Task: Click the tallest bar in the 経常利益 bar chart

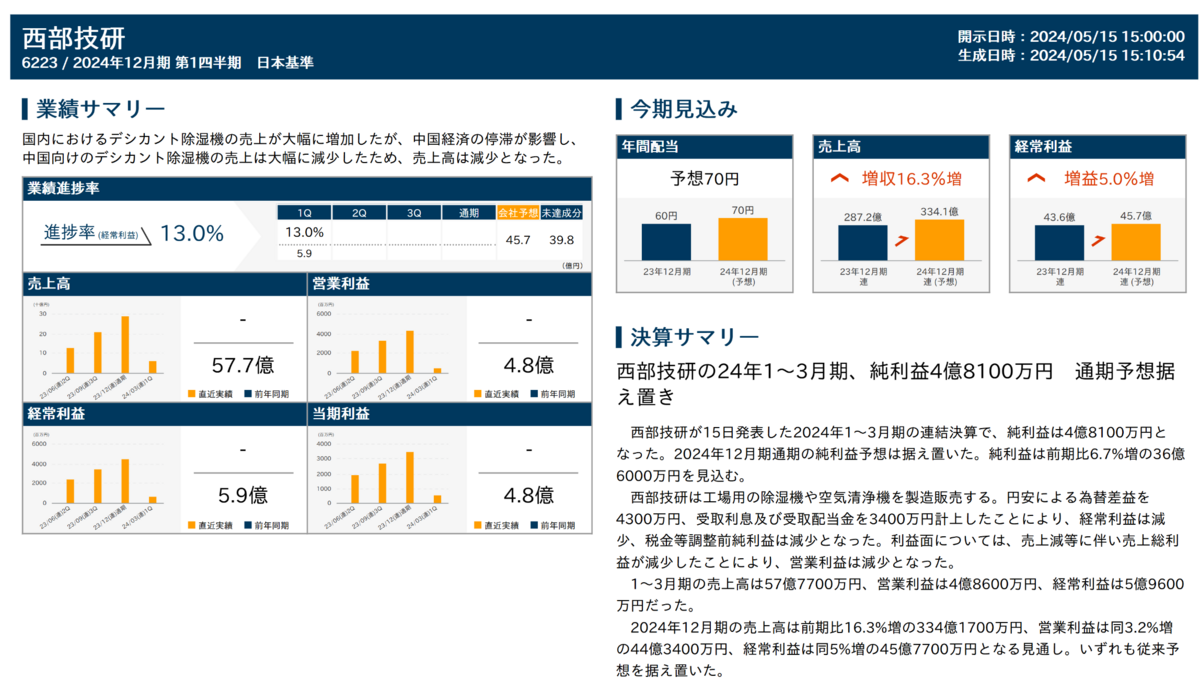Action: (x=125, y=481)
